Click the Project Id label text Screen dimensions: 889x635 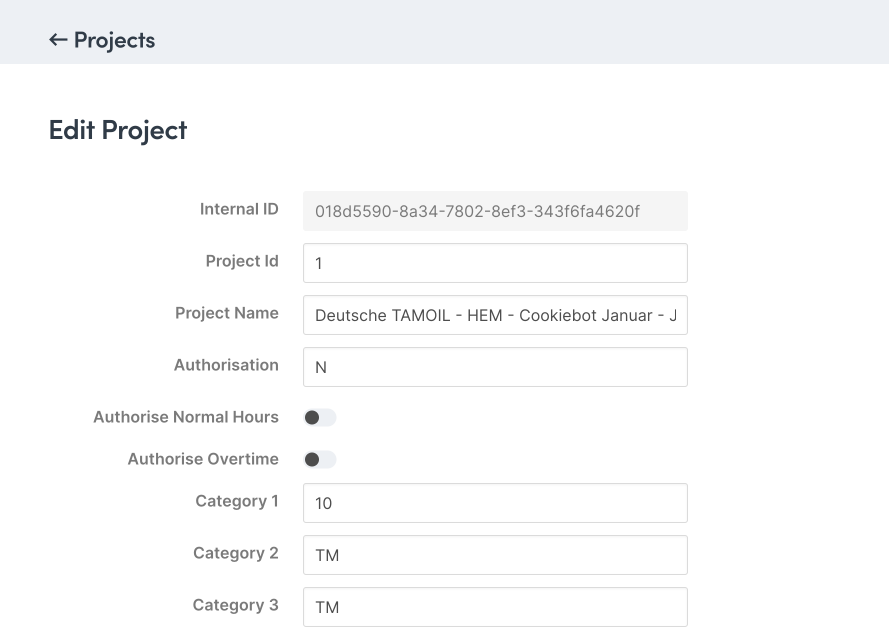pyautogui.click(x=242, y=261)
